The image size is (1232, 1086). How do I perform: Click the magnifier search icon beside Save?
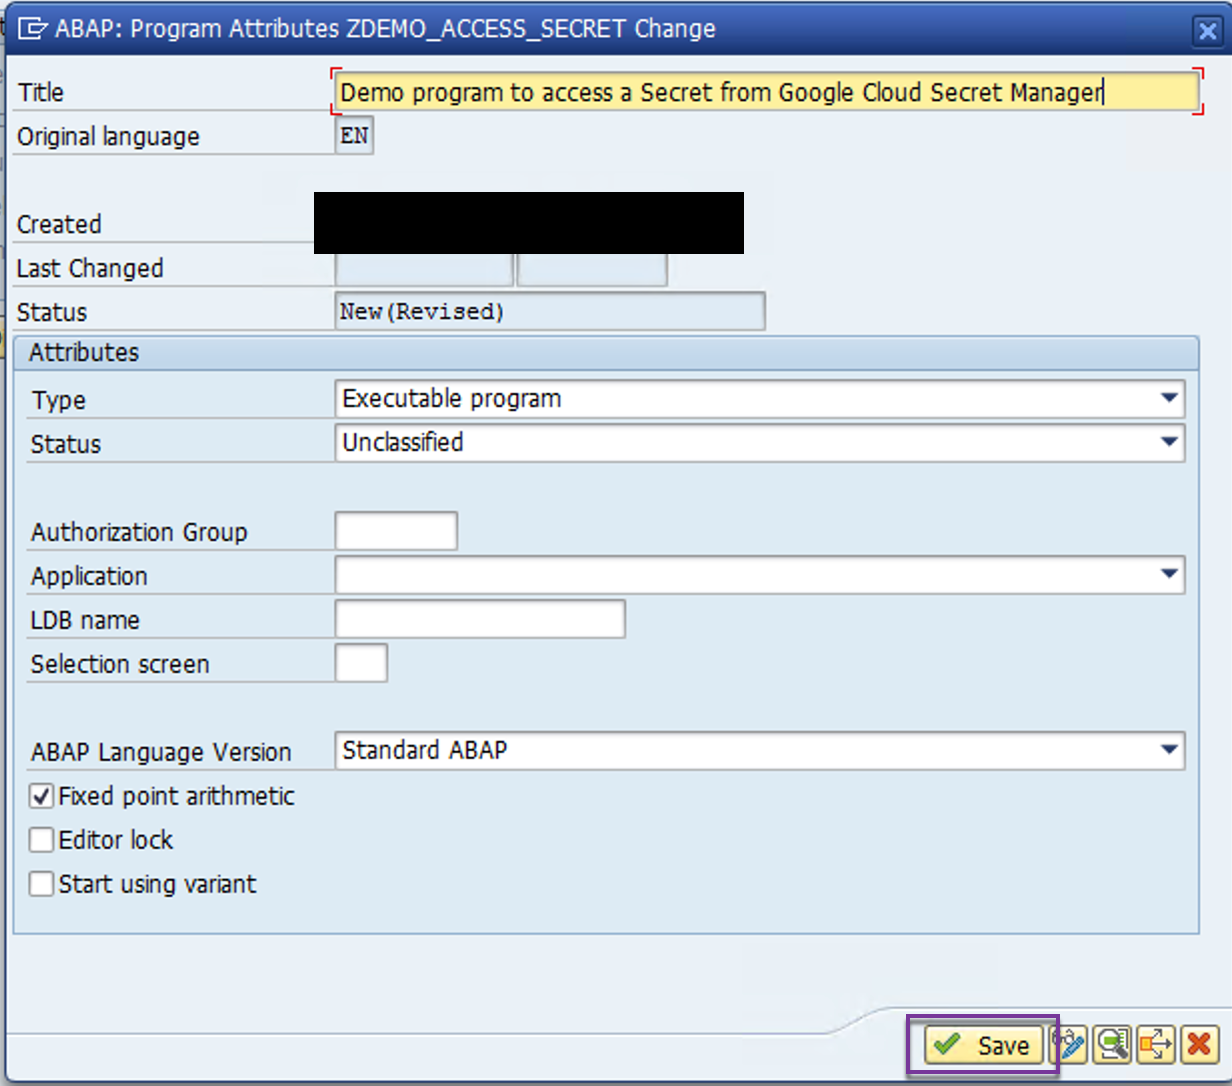[1112, 1045]
